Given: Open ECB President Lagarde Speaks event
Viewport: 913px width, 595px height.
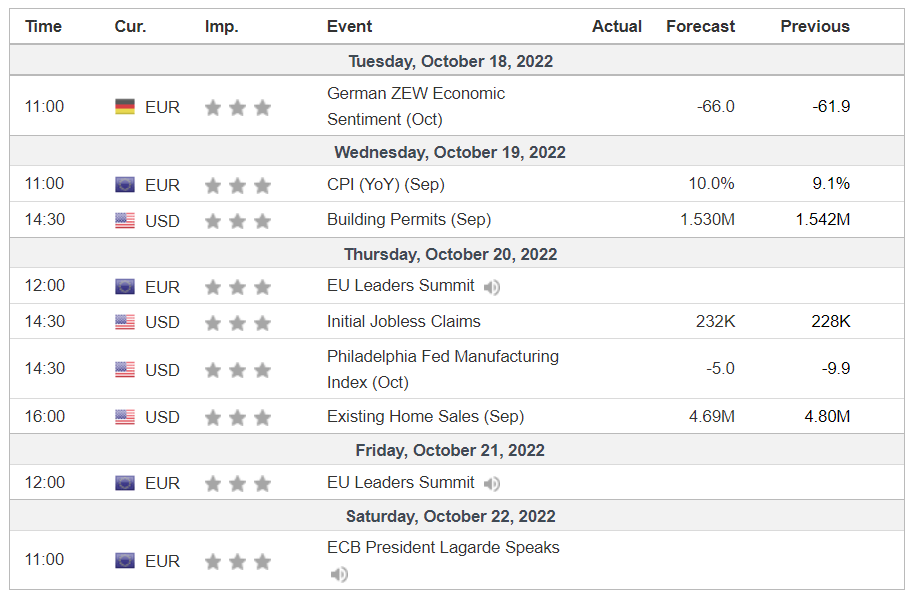Looking at the screenshot, I should (443, 547).
